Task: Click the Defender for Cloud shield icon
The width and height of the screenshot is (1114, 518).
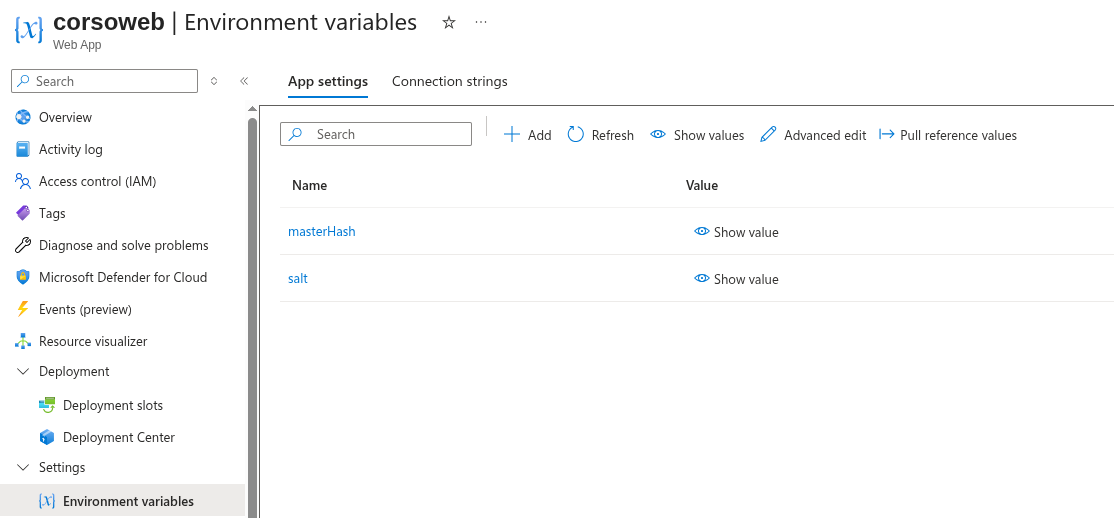Action: (23, 277)
